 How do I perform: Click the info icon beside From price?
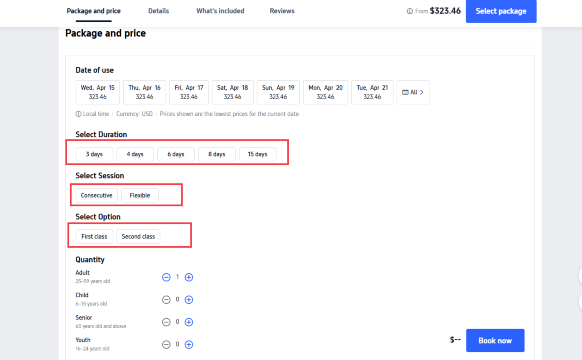409,11
